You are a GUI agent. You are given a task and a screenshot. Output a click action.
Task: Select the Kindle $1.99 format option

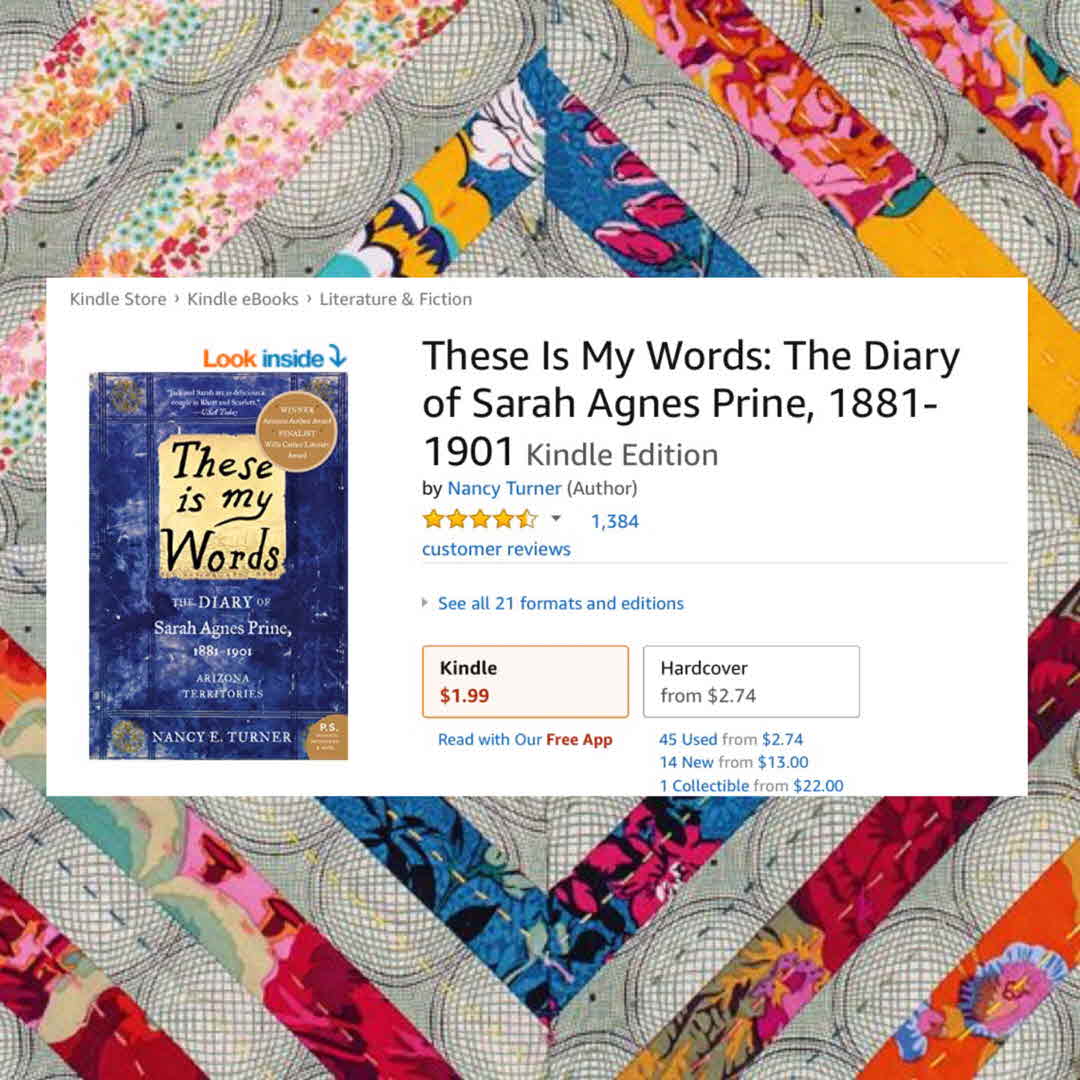(526, 681)
